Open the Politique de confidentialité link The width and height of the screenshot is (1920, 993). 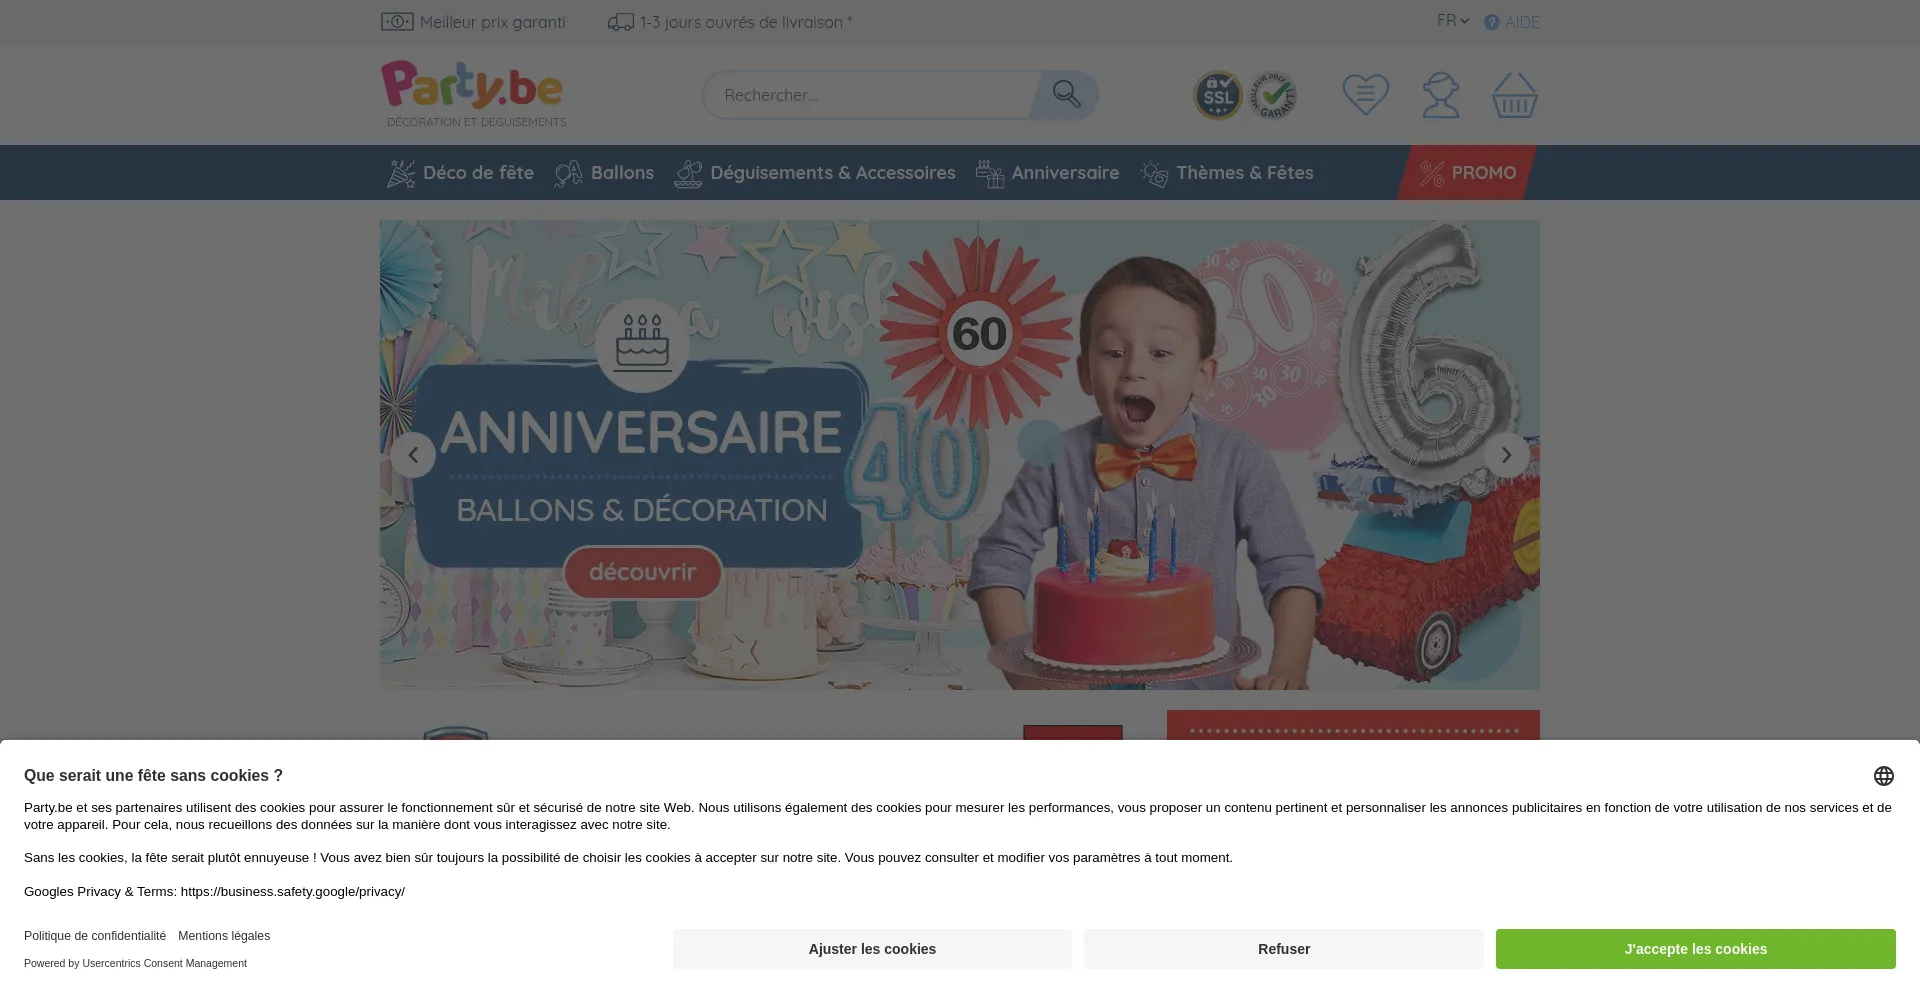tap(95, 936)
